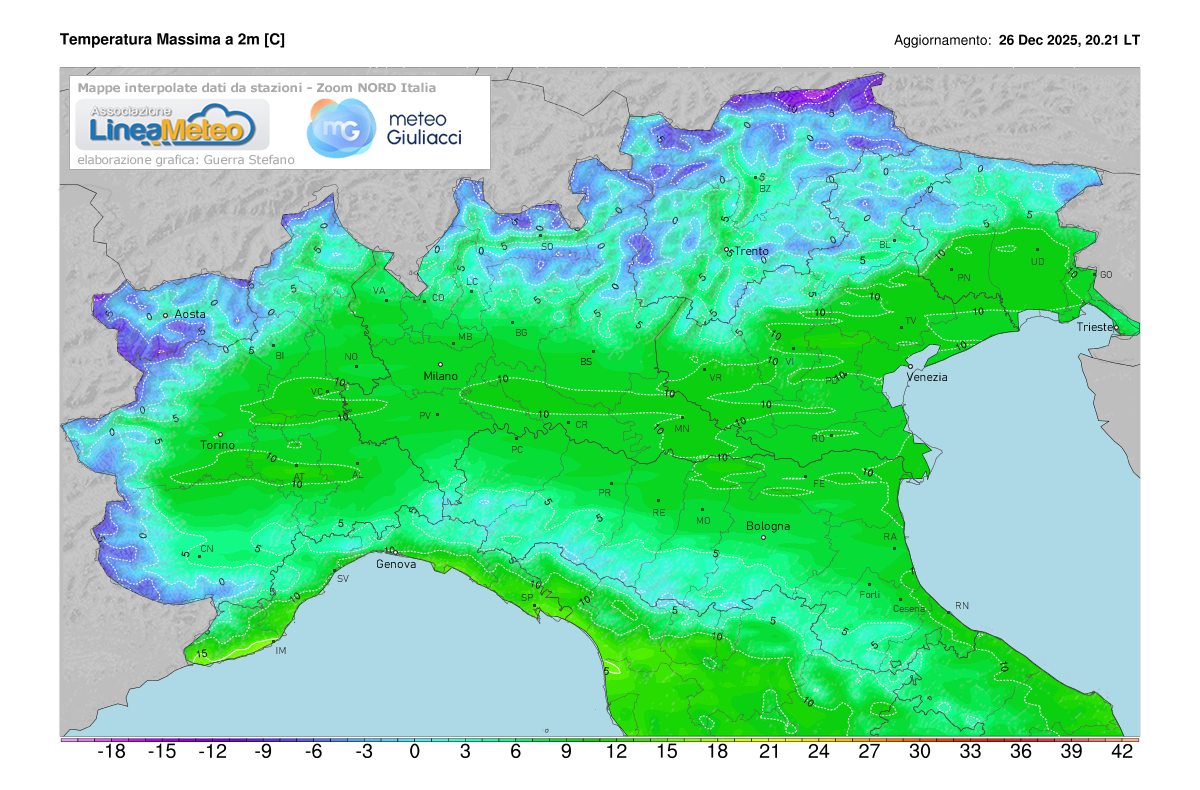Click the Venezia city marker
The image size is (1200, 790).
[909, 366]
